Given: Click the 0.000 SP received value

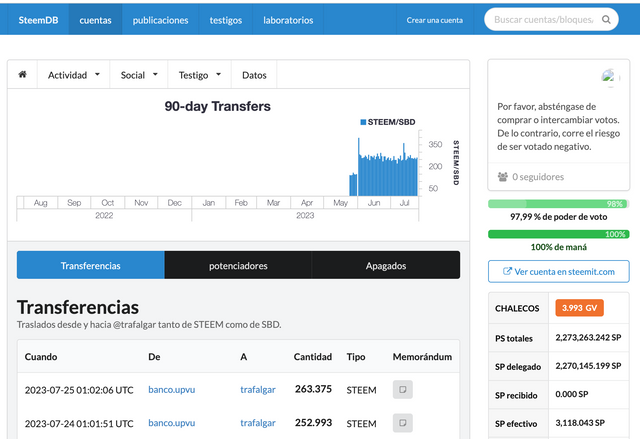Looking at the screenshot, I should (x=571, y=394).
